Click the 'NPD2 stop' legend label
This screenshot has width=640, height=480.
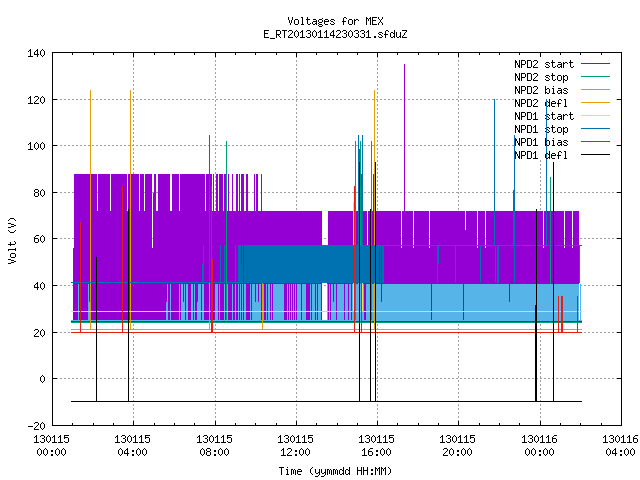pyautogui.click(x=541, y=77)
